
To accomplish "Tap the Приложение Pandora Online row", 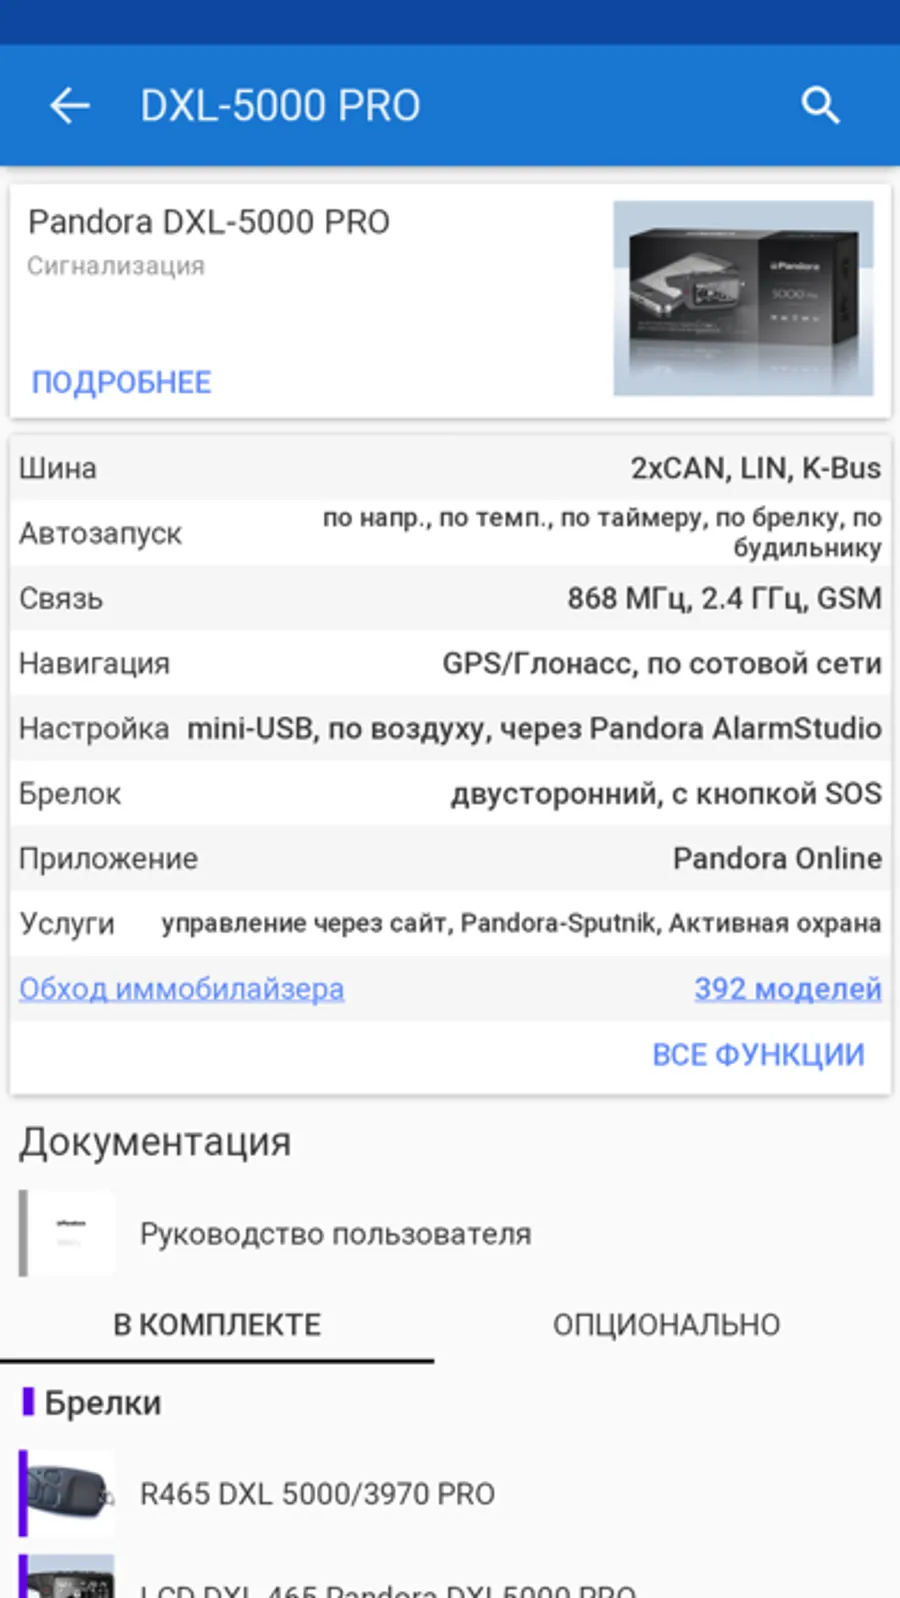I will tap(450, 858).
